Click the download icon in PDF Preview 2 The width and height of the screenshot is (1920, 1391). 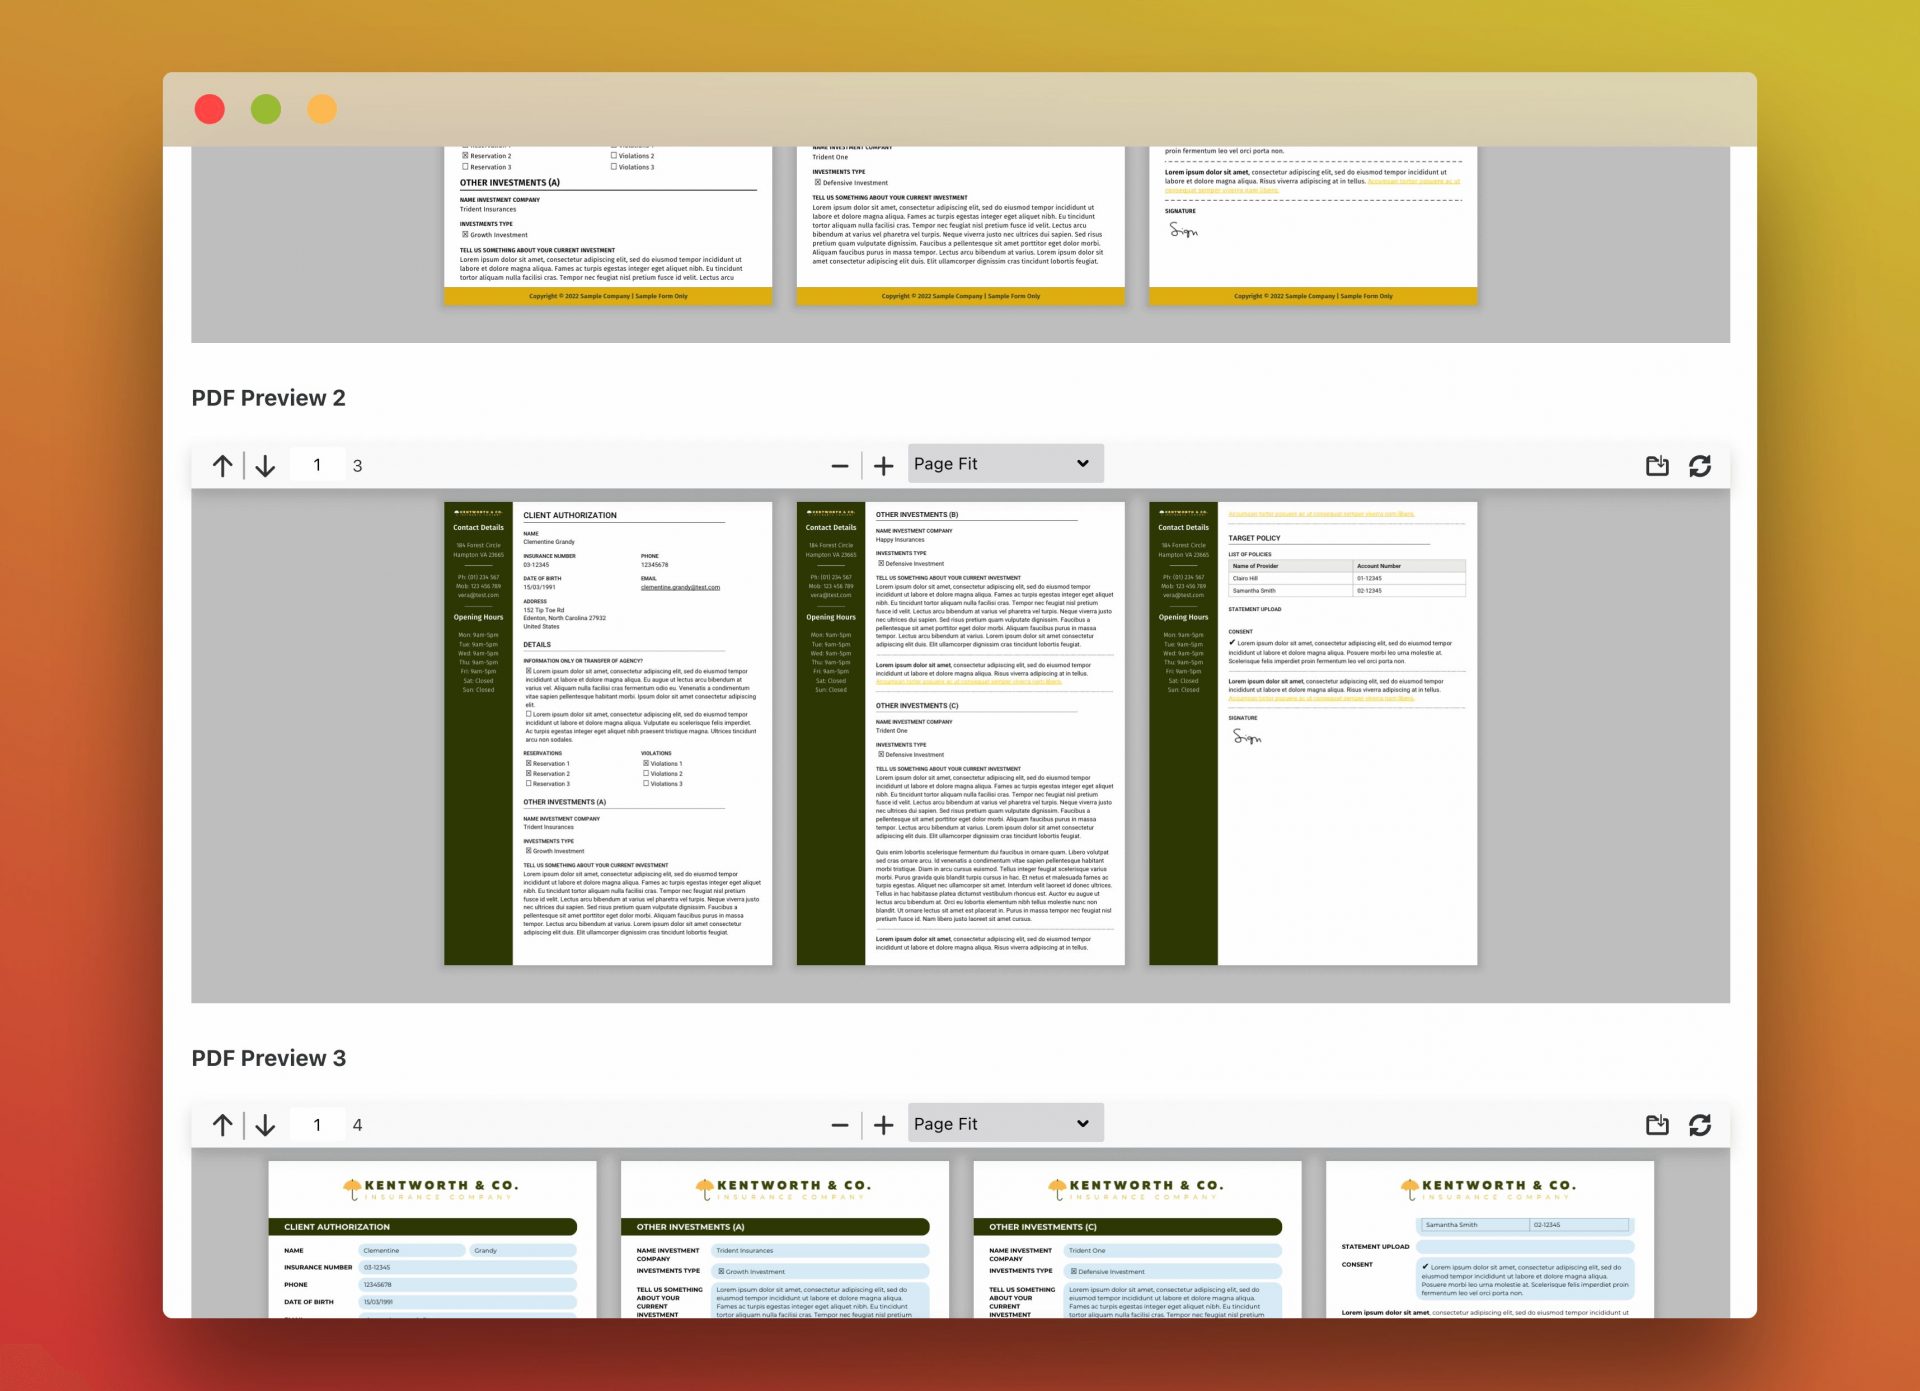tap(1657, 466)
